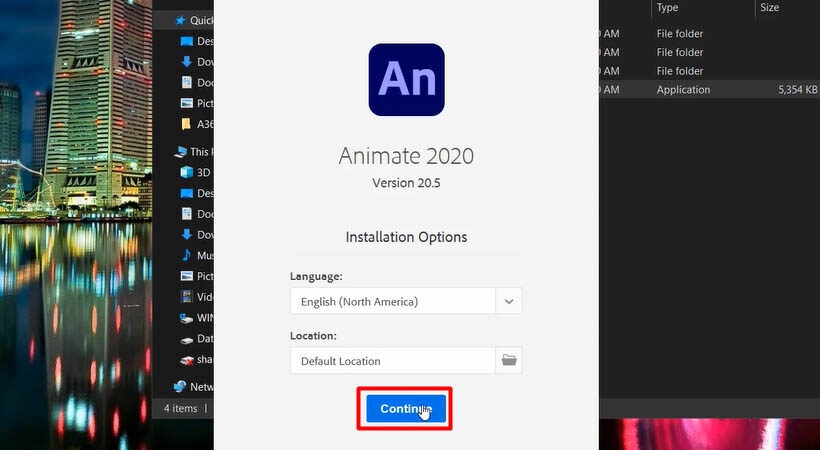Open the Music note icon in the sidebar
This screenshot has height=450, width=820.
tap(187, 255)
